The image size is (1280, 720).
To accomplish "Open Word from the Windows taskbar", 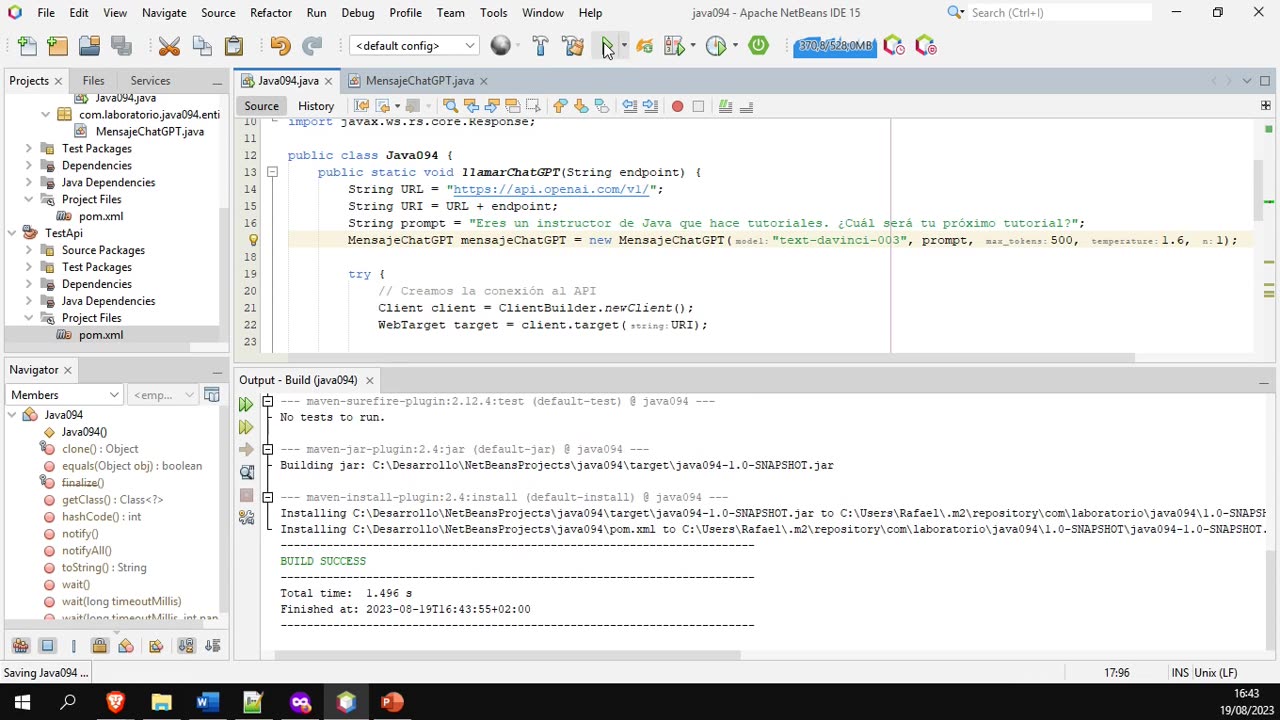I will [x=207, y=702].
